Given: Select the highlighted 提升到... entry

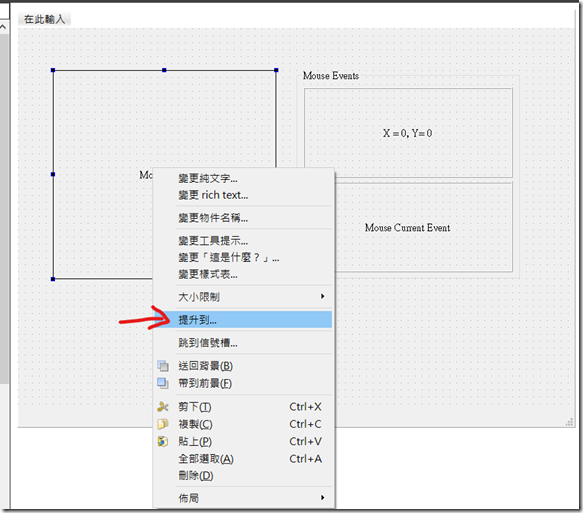Looking at the screenshot, I should click(244, 320).
